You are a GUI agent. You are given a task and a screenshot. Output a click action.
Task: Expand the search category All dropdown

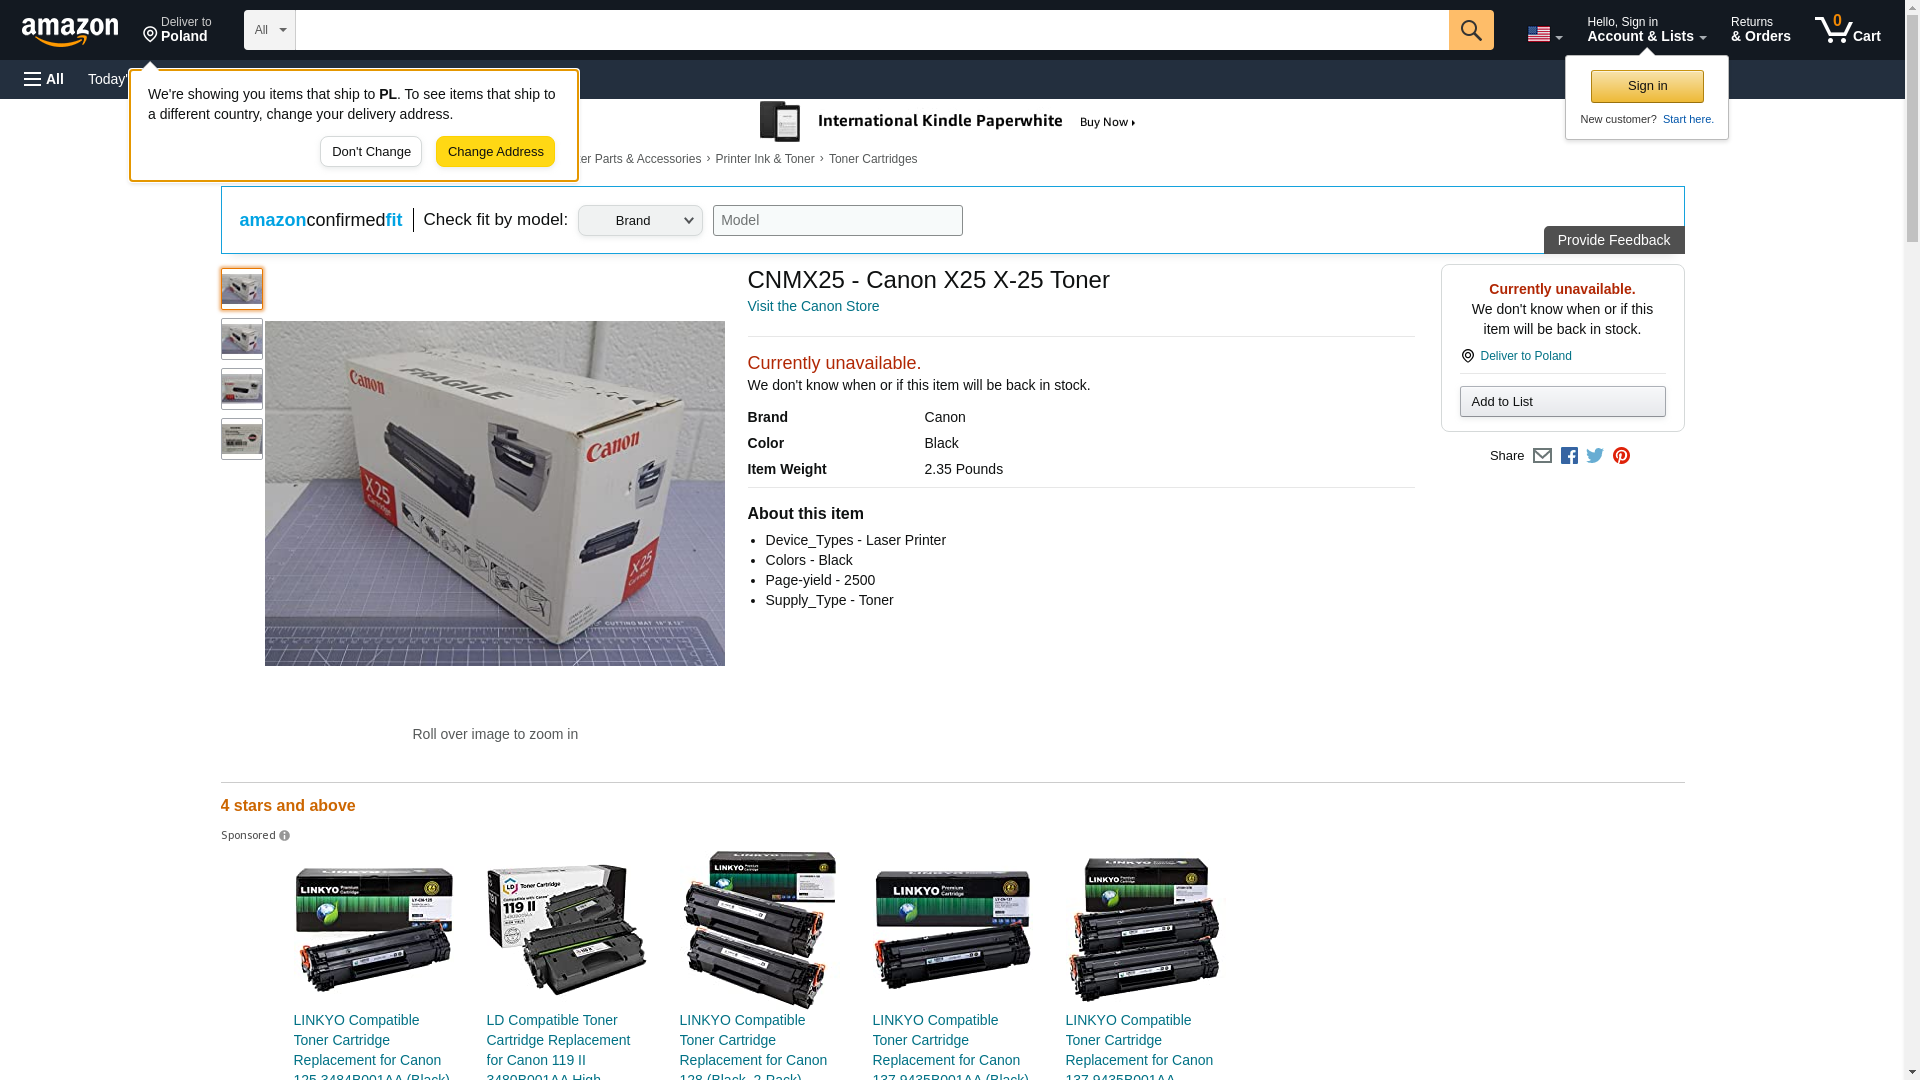click(269, 30)
